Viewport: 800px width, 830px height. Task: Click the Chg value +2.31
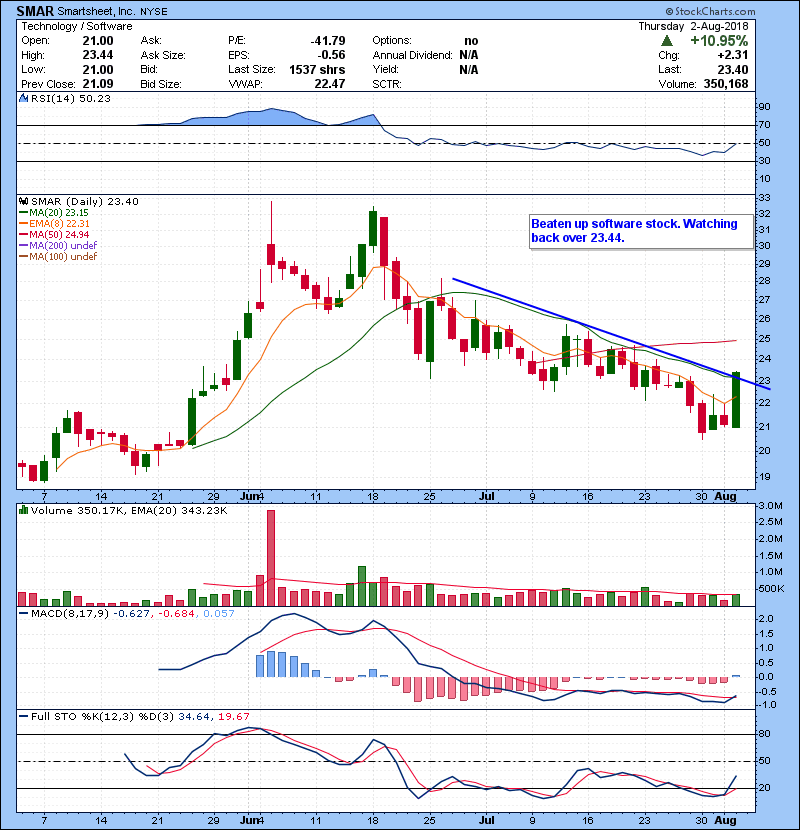pyautogui.click(x=733, y=55)
